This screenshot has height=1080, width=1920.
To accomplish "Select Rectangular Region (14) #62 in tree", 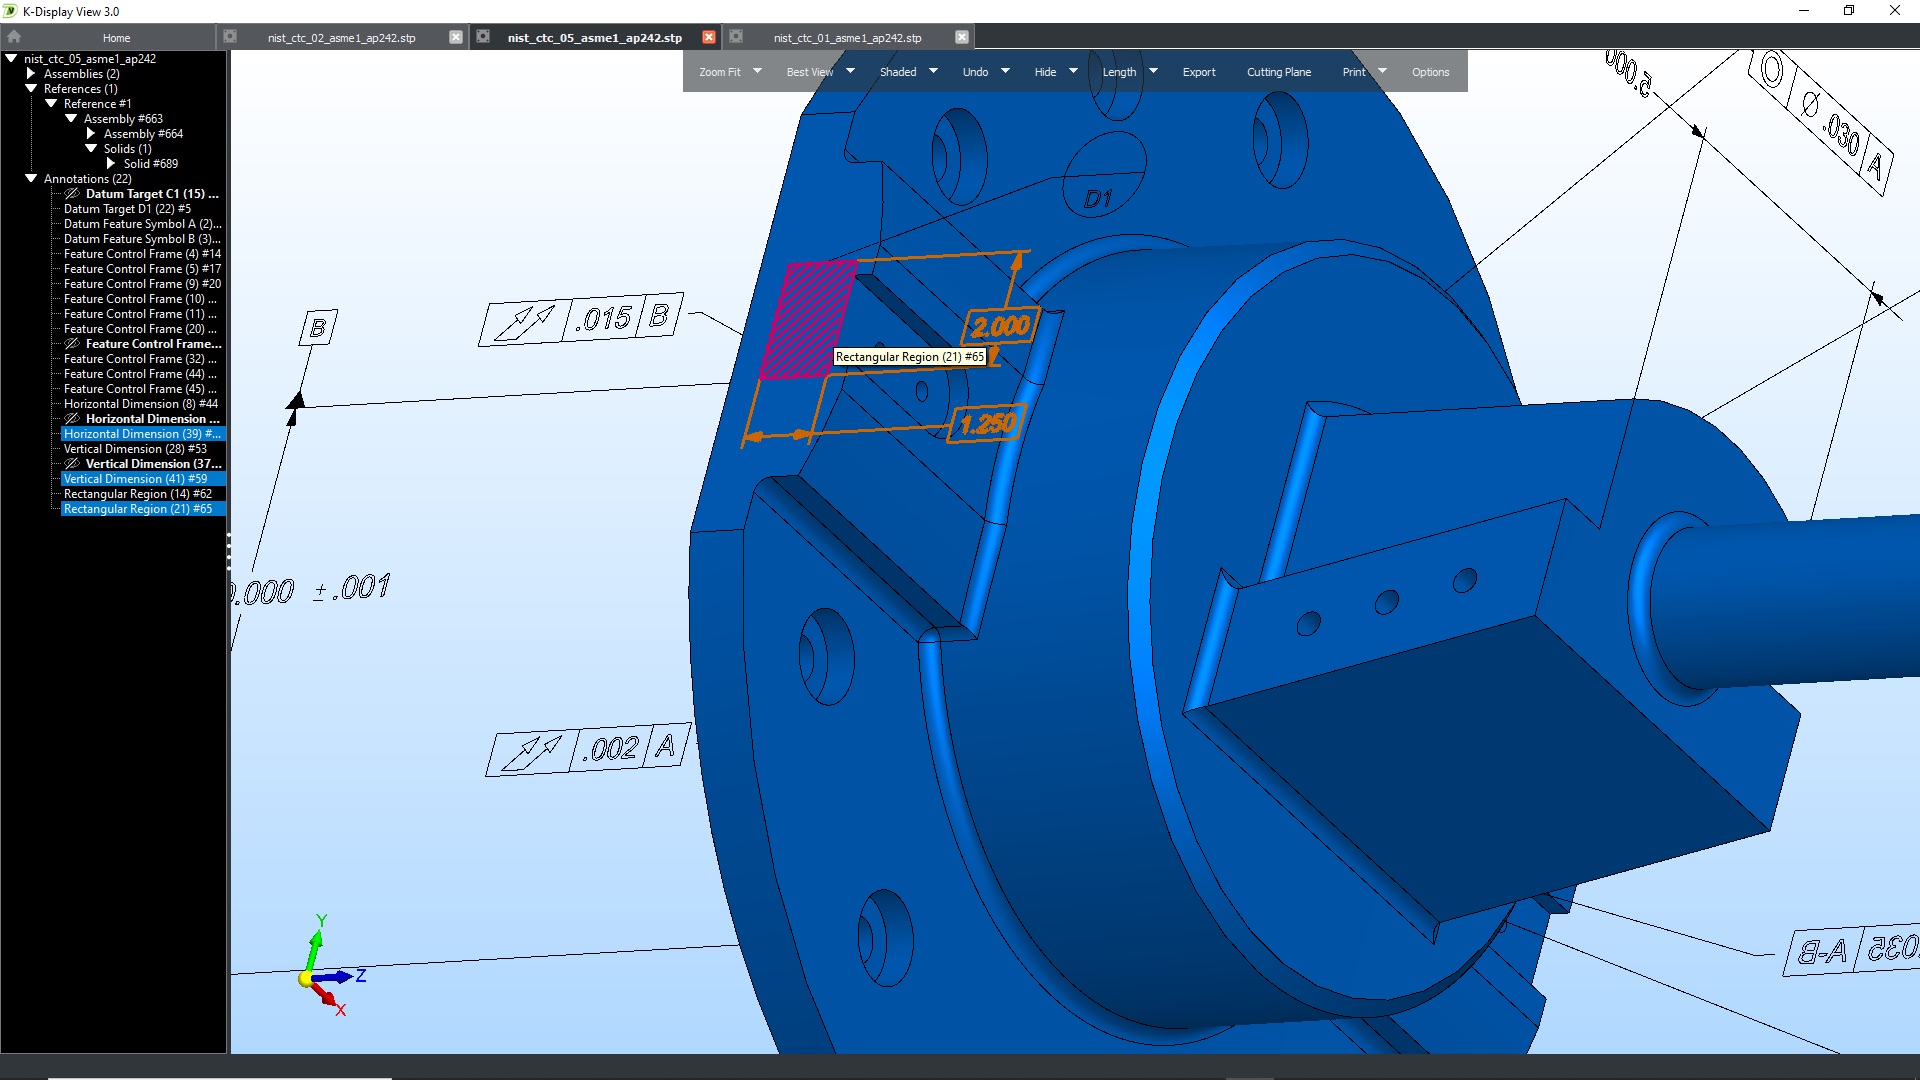I will [x=138, y=494].
